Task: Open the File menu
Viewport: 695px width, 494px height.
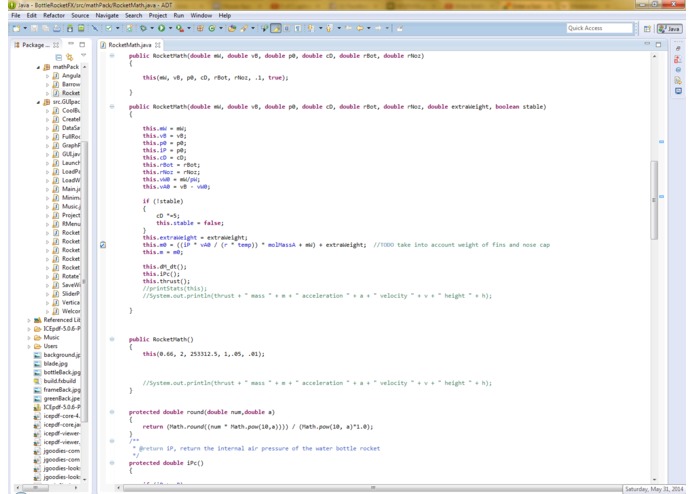Action: point(16,16)
